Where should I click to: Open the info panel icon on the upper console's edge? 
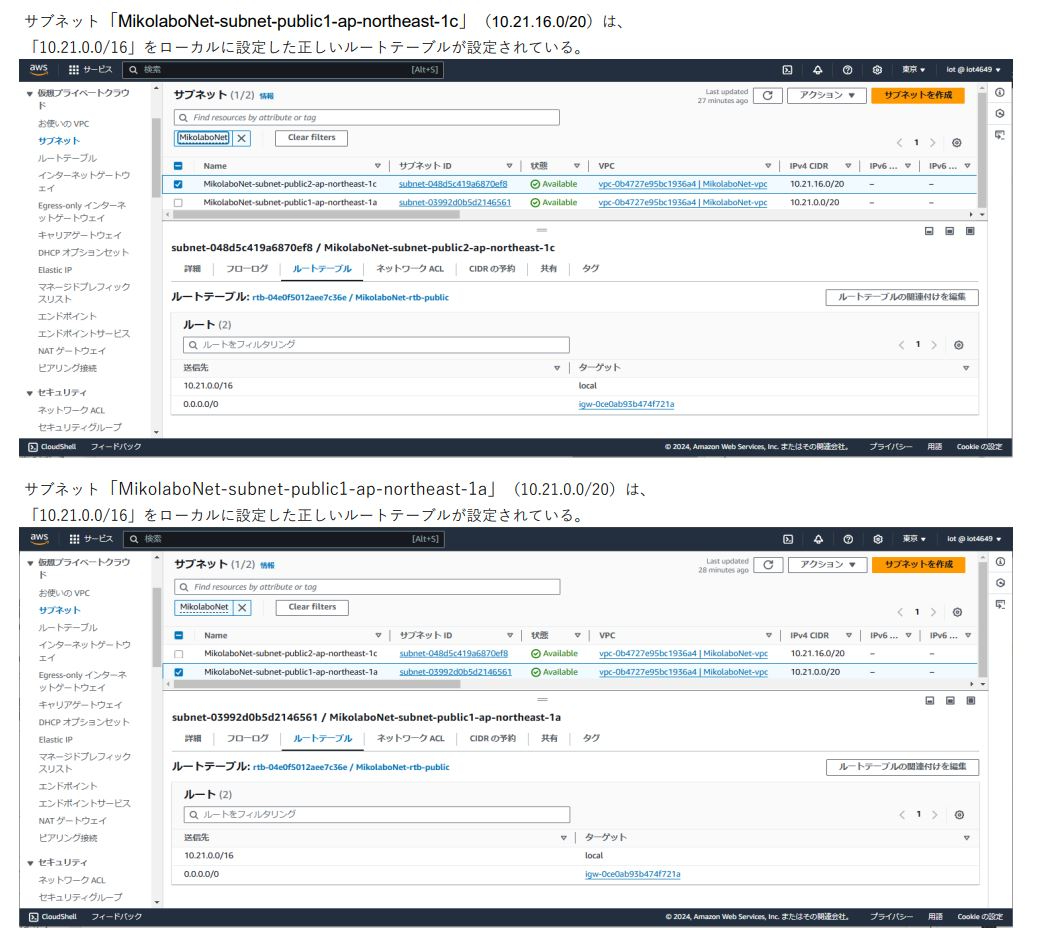click(x=1000, y=93)
